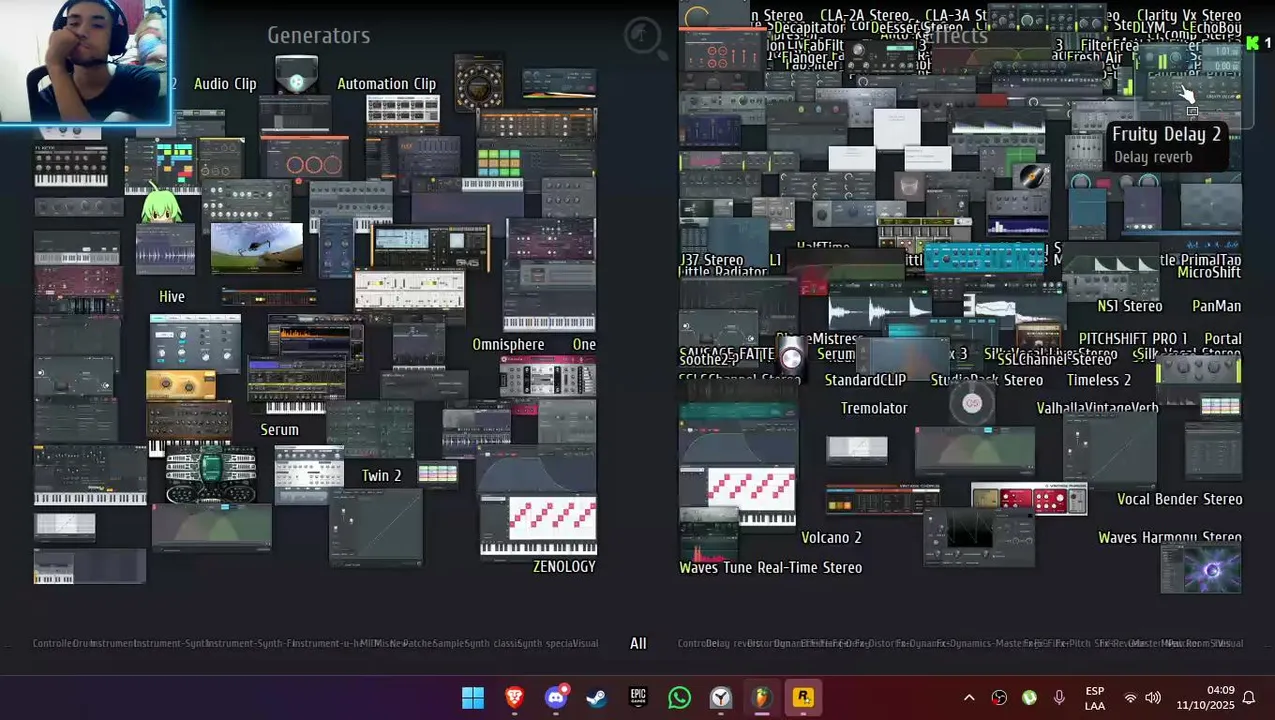Select the Little Radiator effect
The height and width of the screenshot is (720, 1275).
(x=723, y=272)
